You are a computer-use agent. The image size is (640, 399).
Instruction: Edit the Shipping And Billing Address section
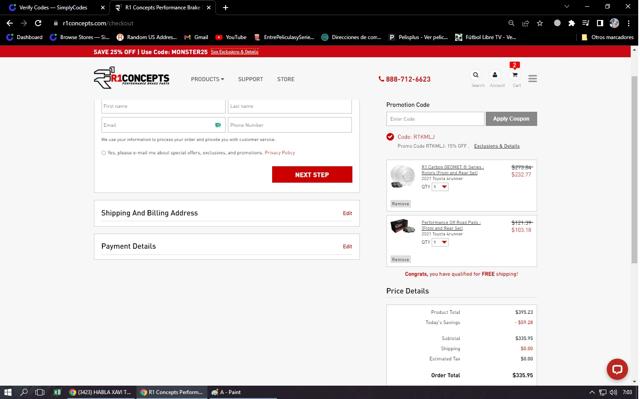(x=347, y=213)
